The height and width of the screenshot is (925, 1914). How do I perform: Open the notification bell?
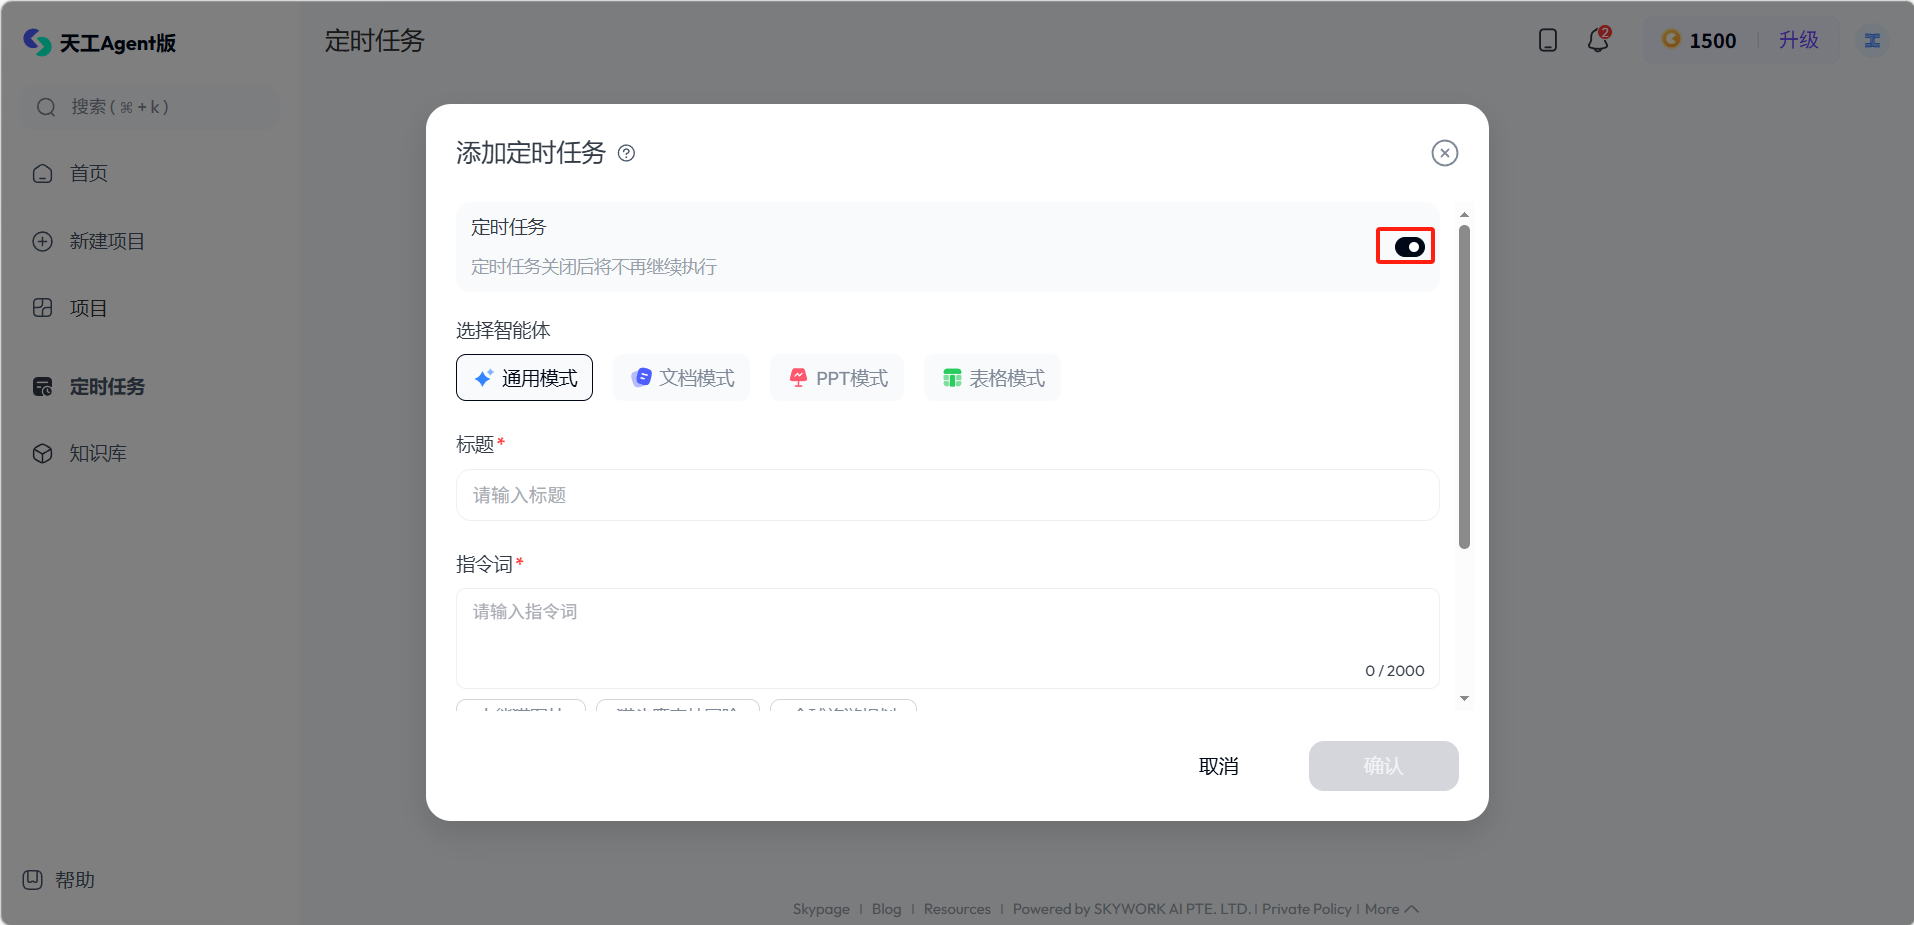tap(1598, 40)
